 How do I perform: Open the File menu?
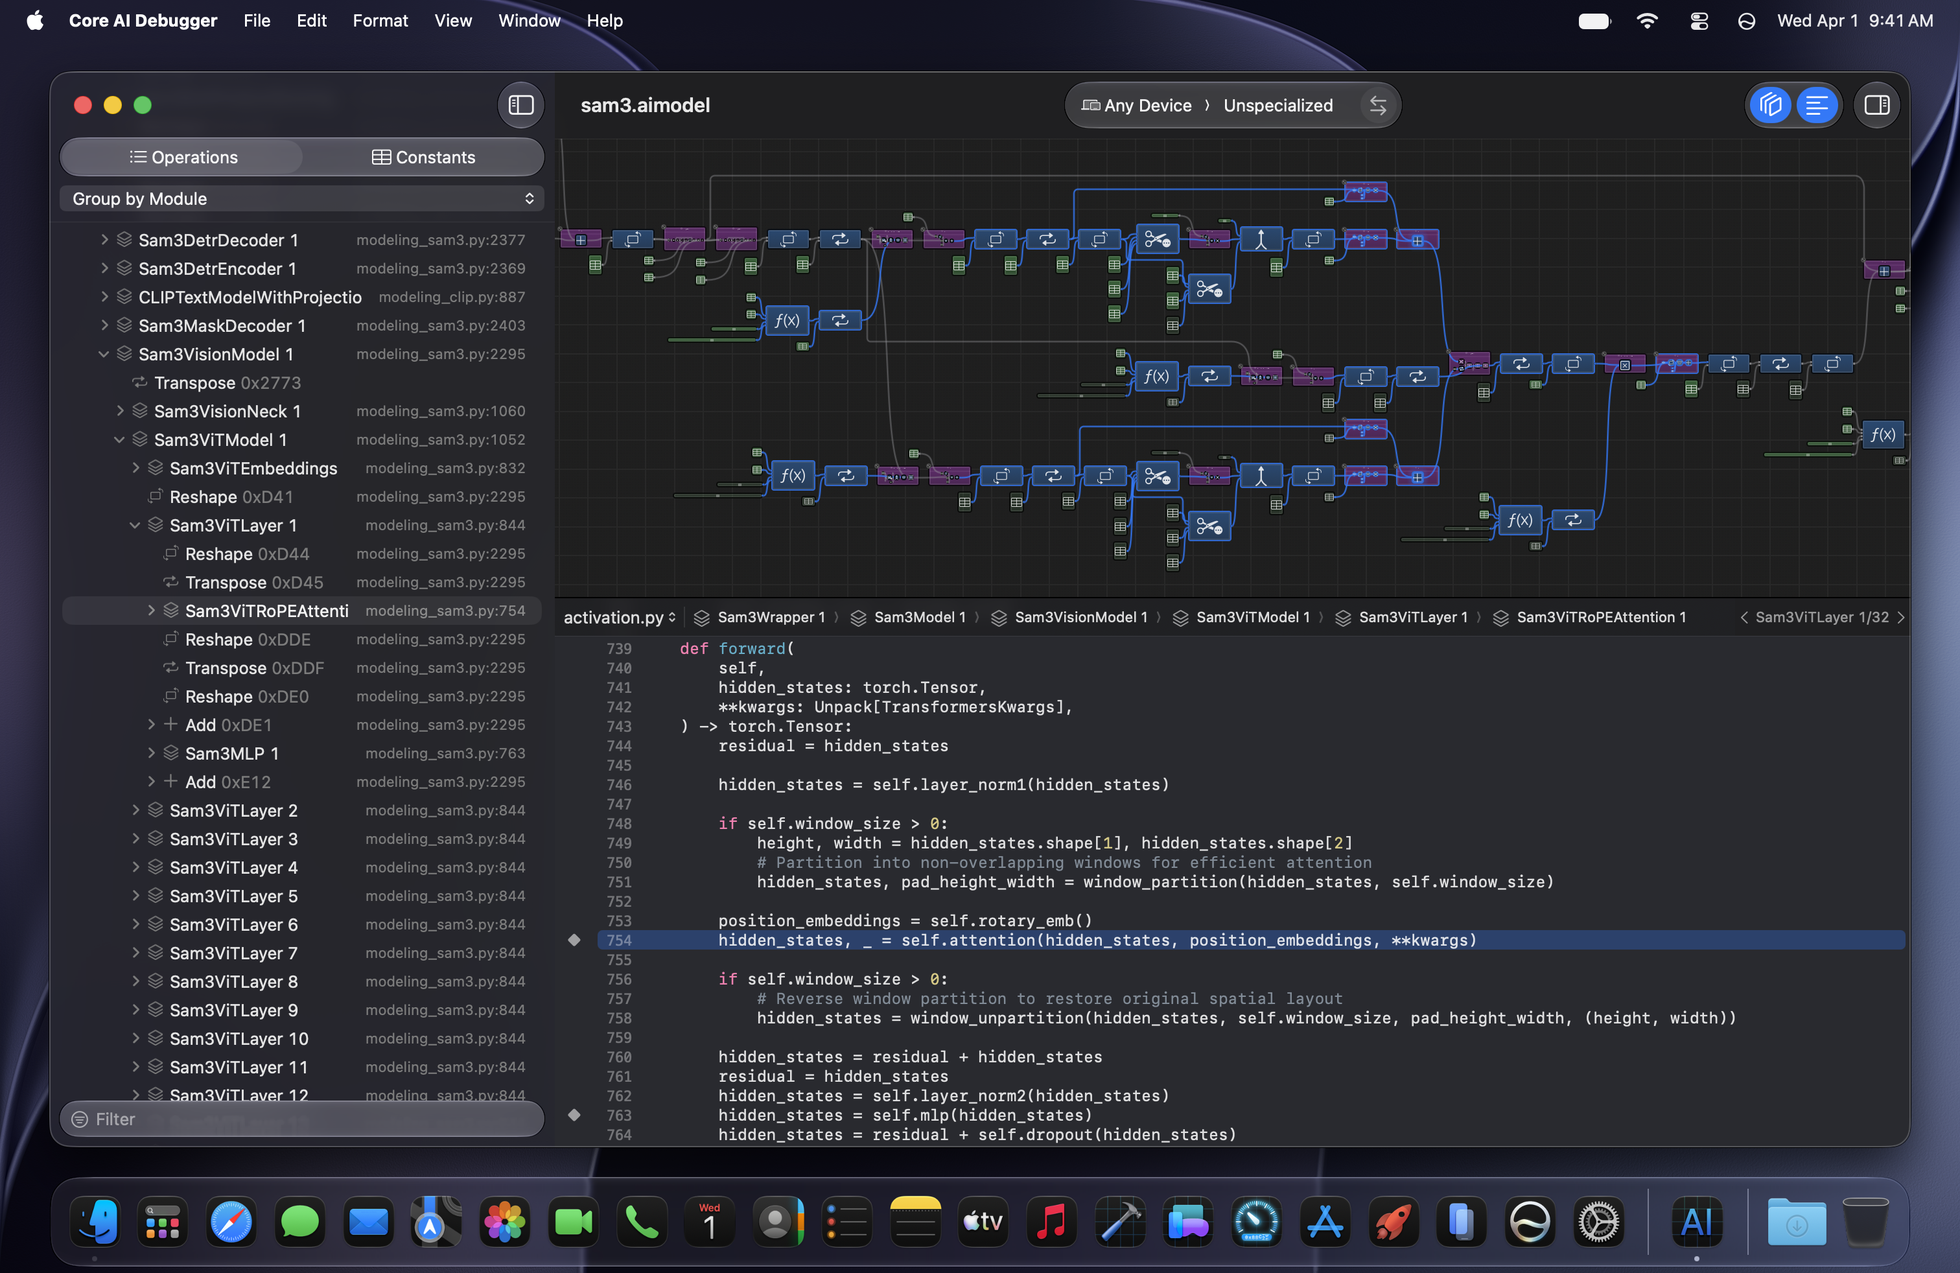[256, 20]
